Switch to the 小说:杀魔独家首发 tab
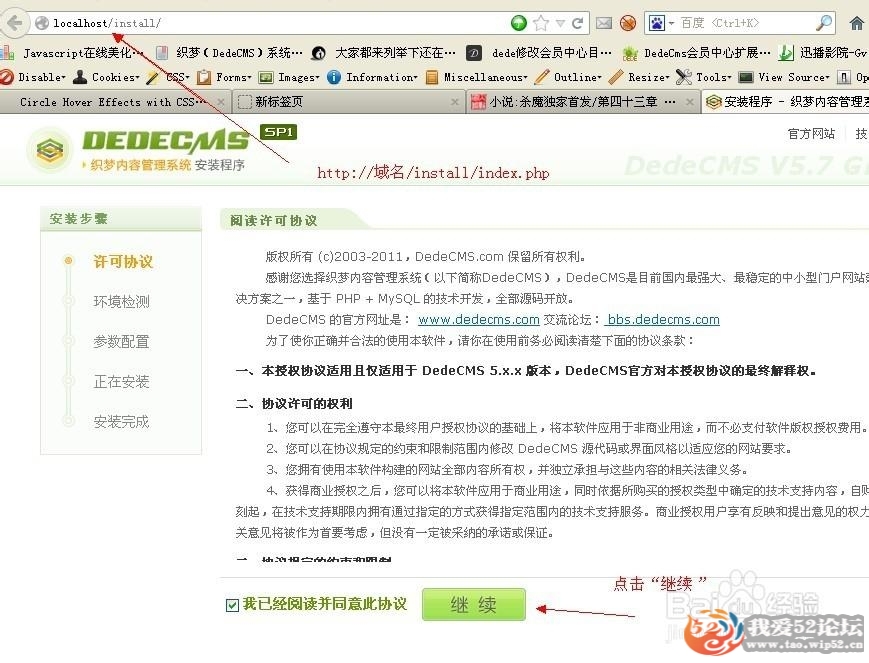Viewport: 869px width, 663px height. click(x=582, y=102)
